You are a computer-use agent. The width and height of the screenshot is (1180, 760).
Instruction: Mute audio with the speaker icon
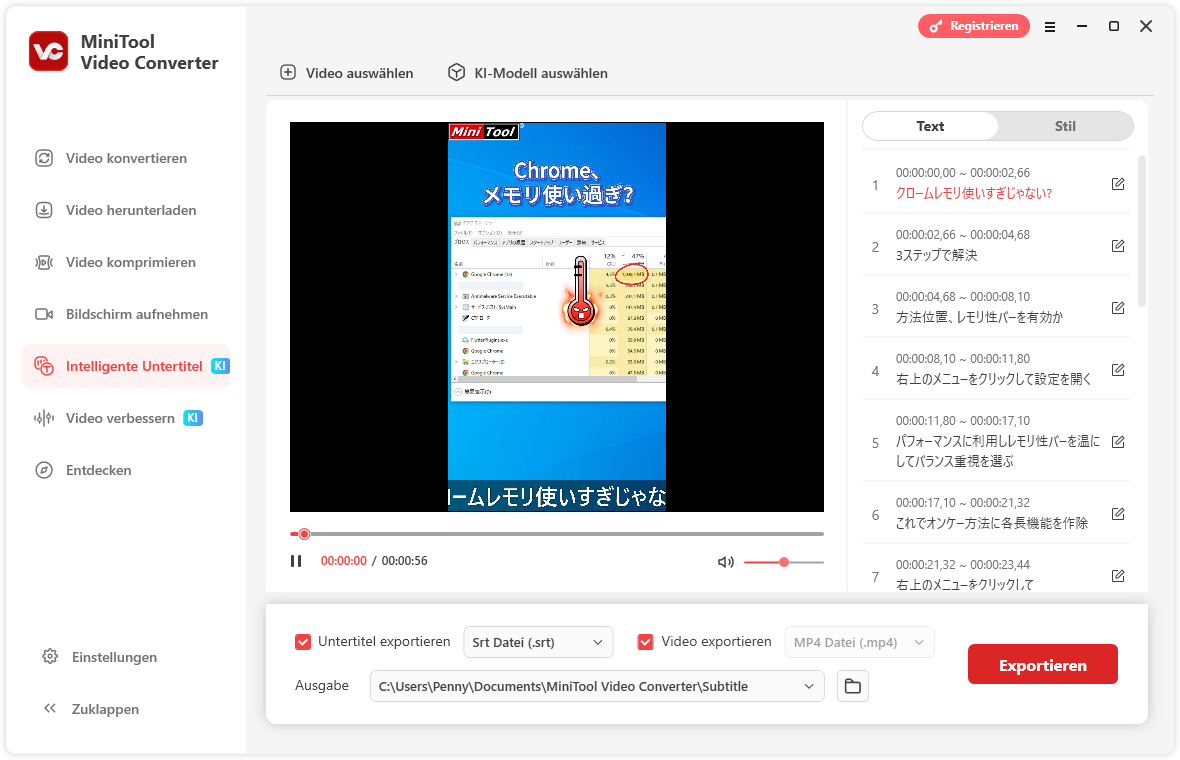(x=725, y=562)
